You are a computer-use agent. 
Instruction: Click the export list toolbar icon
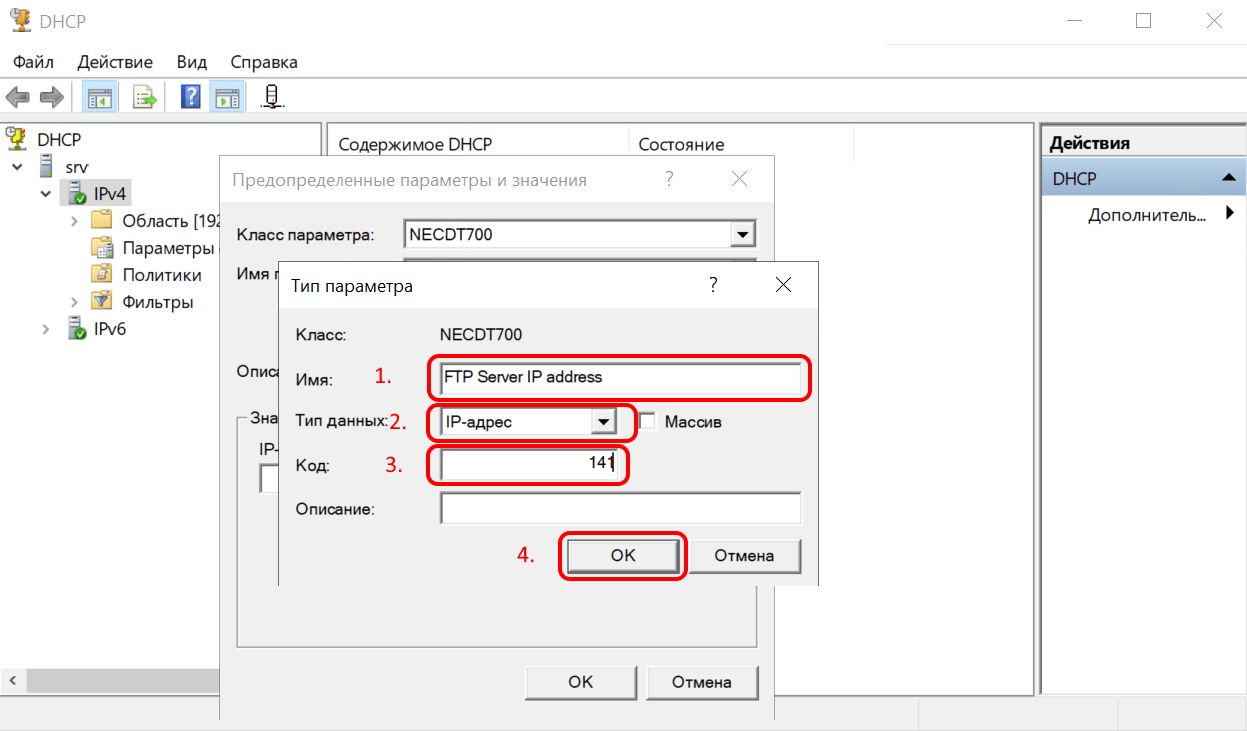(146, 97)
